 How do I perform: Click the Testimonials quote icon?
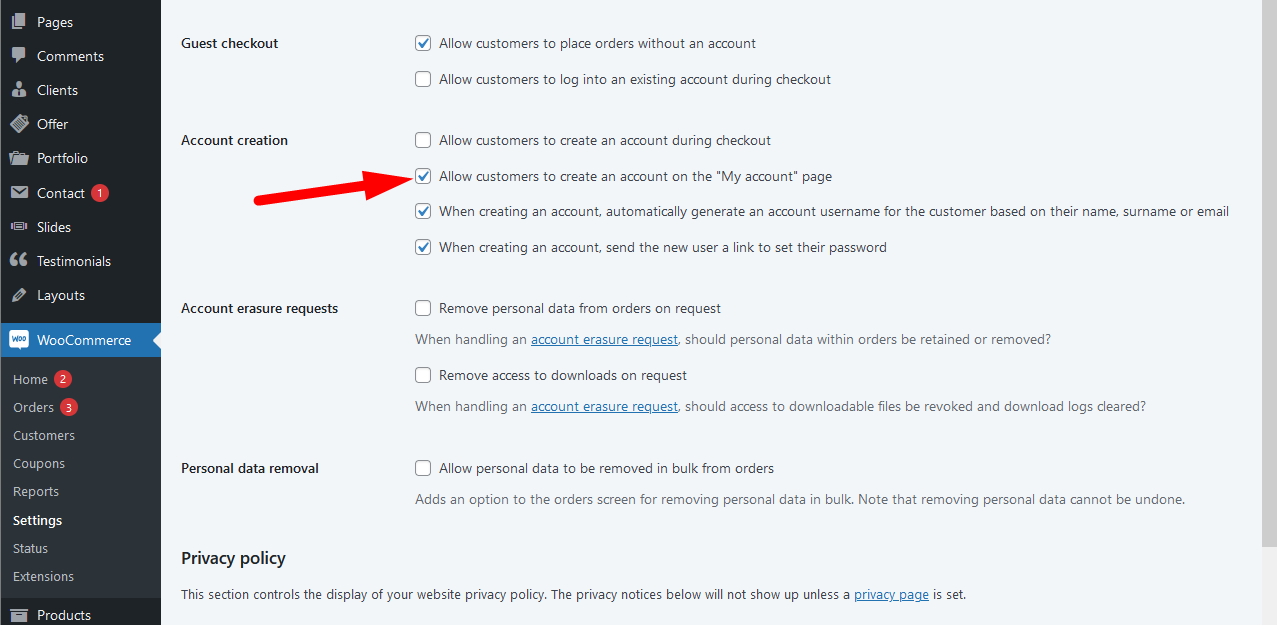19,261
